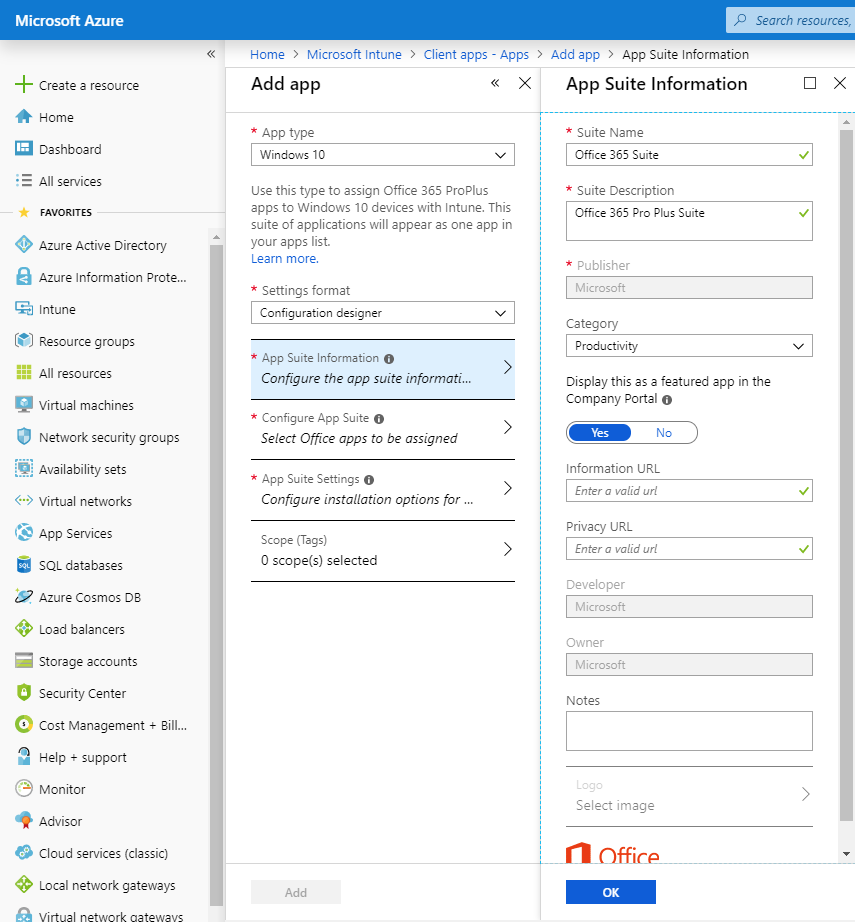Click info icon next to Company Portal

(667, 400)
